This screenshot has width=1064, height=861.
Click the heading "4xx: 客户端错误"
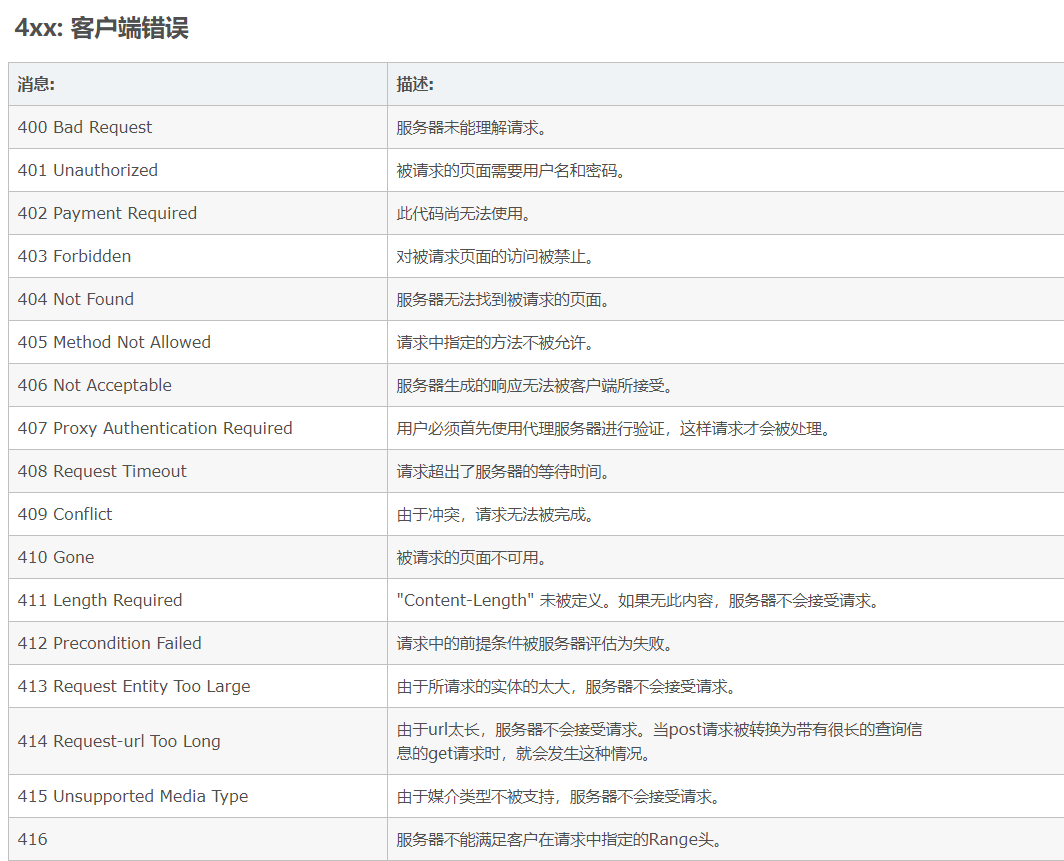pos(102,28)
